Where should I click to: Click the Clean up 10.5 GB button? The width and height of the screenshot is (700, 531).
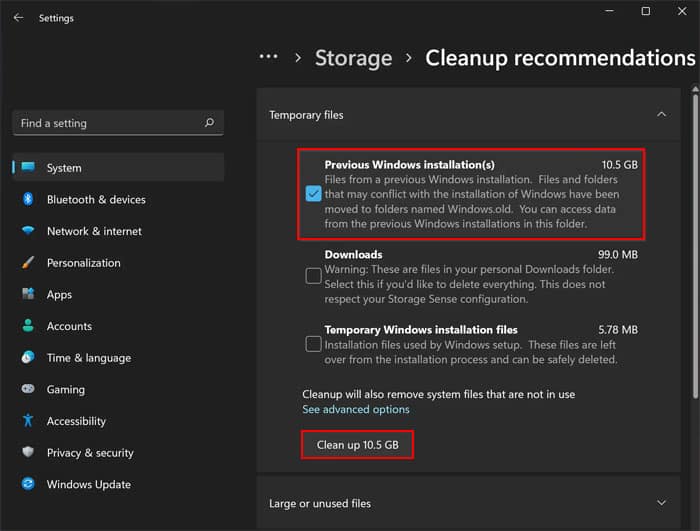(x=357, y=445)
